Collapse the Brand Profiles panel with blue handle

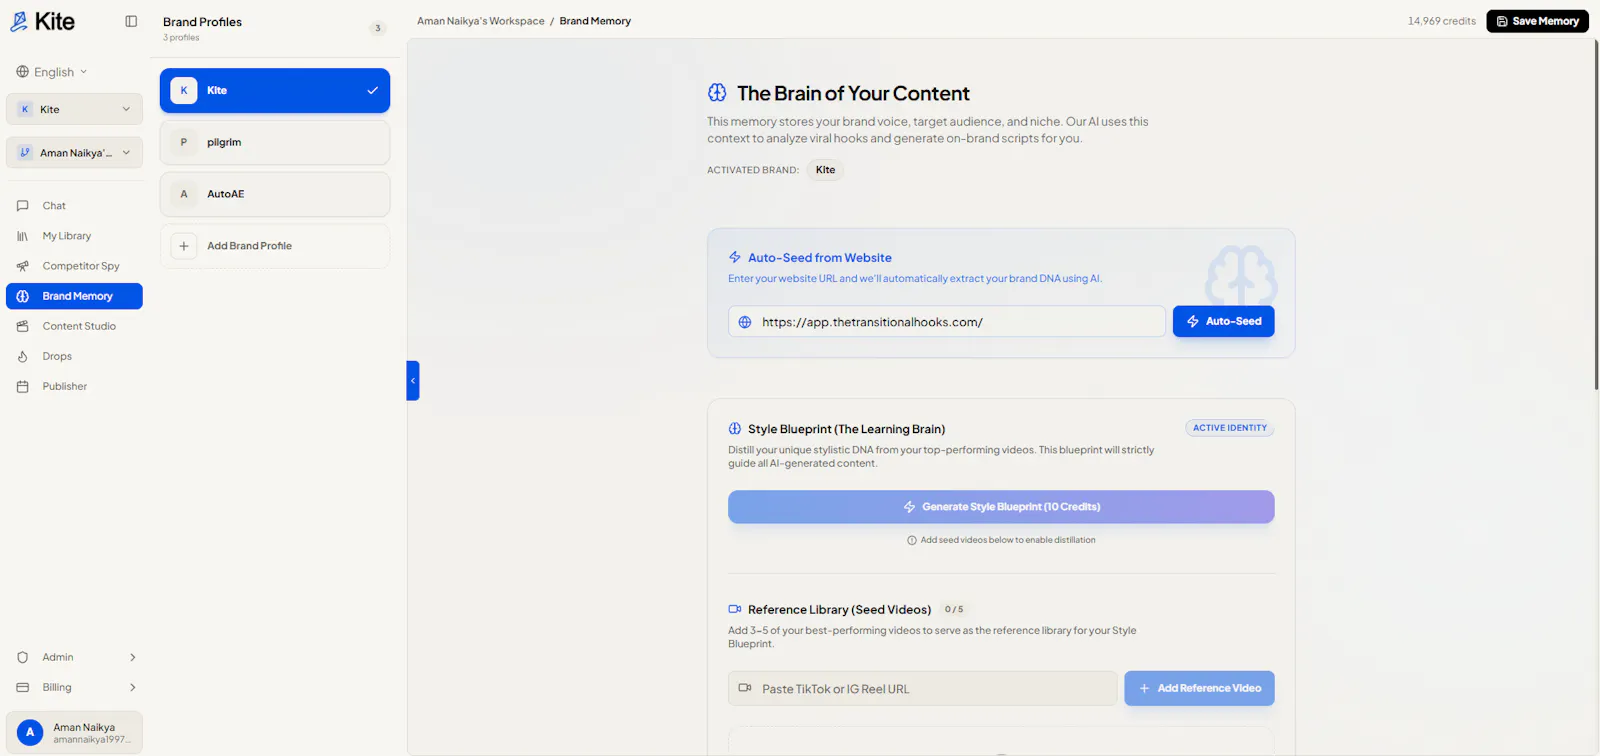(x=413, y=380)
